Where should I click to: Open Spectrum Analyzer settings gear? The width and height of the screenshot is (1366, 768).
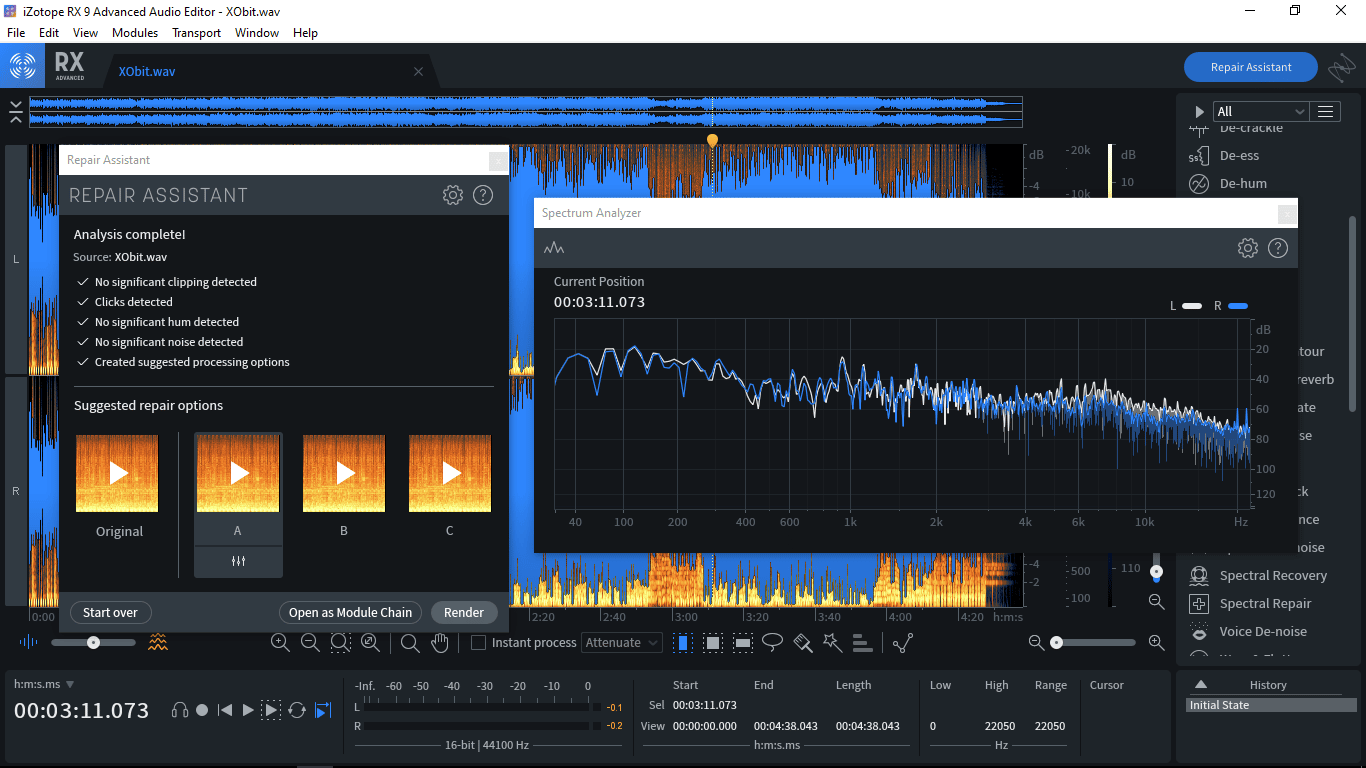click(1247, 248)
